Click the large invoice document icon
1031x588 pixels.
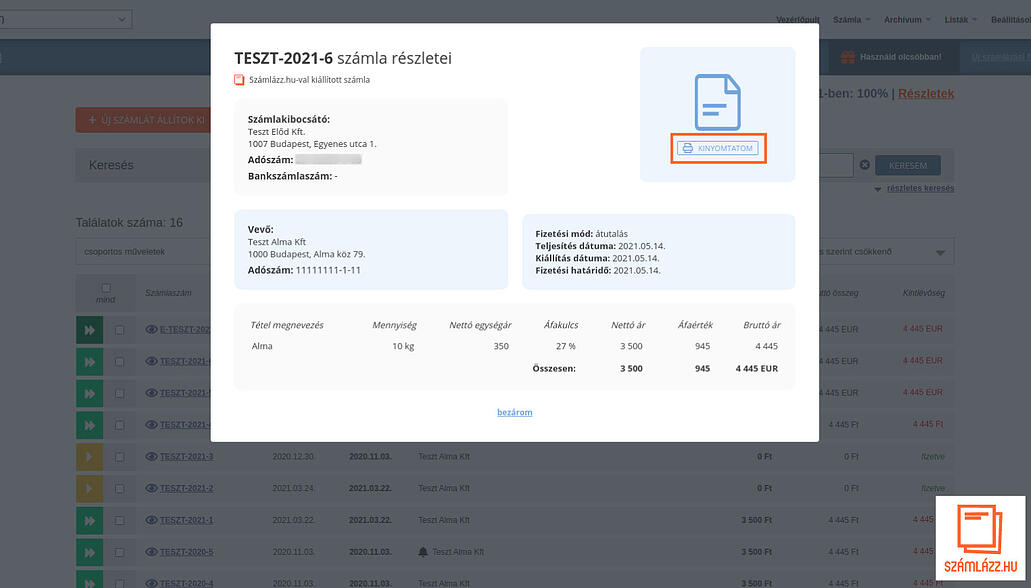[717, 100]
